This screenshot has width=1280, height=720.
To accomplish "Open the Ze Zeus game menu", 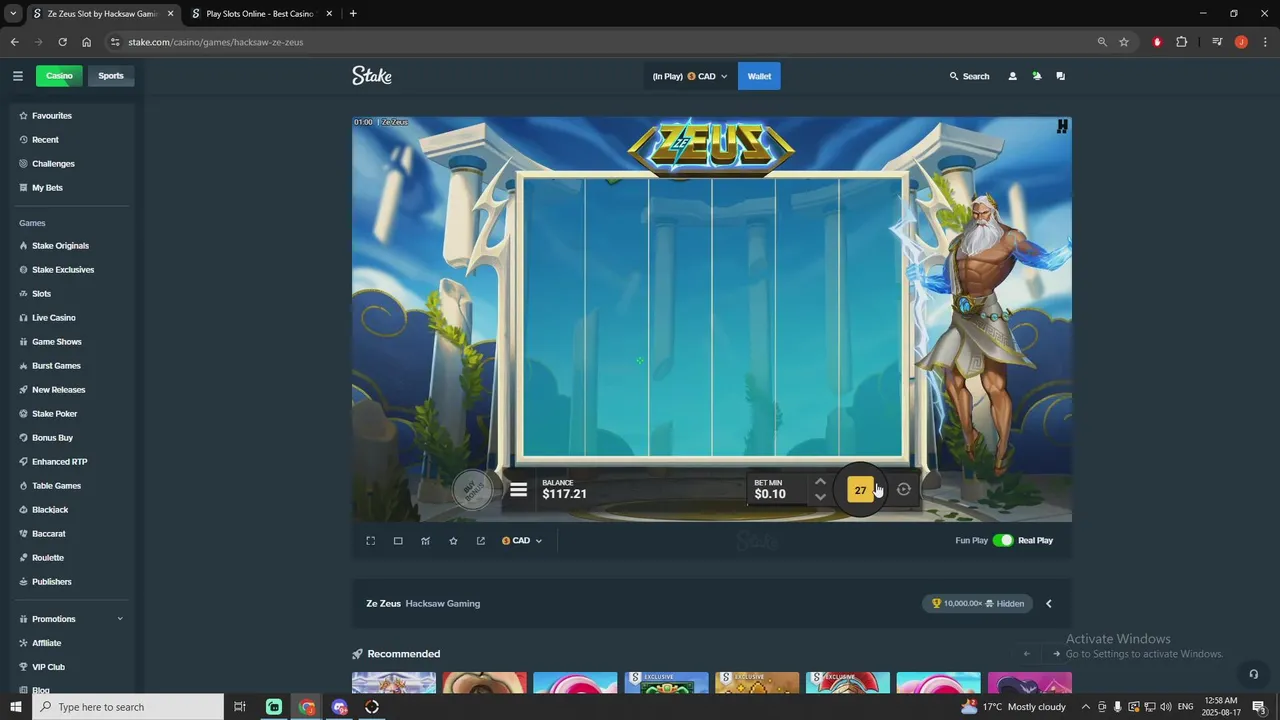I will pyautogui.click(x=518, y=490).
